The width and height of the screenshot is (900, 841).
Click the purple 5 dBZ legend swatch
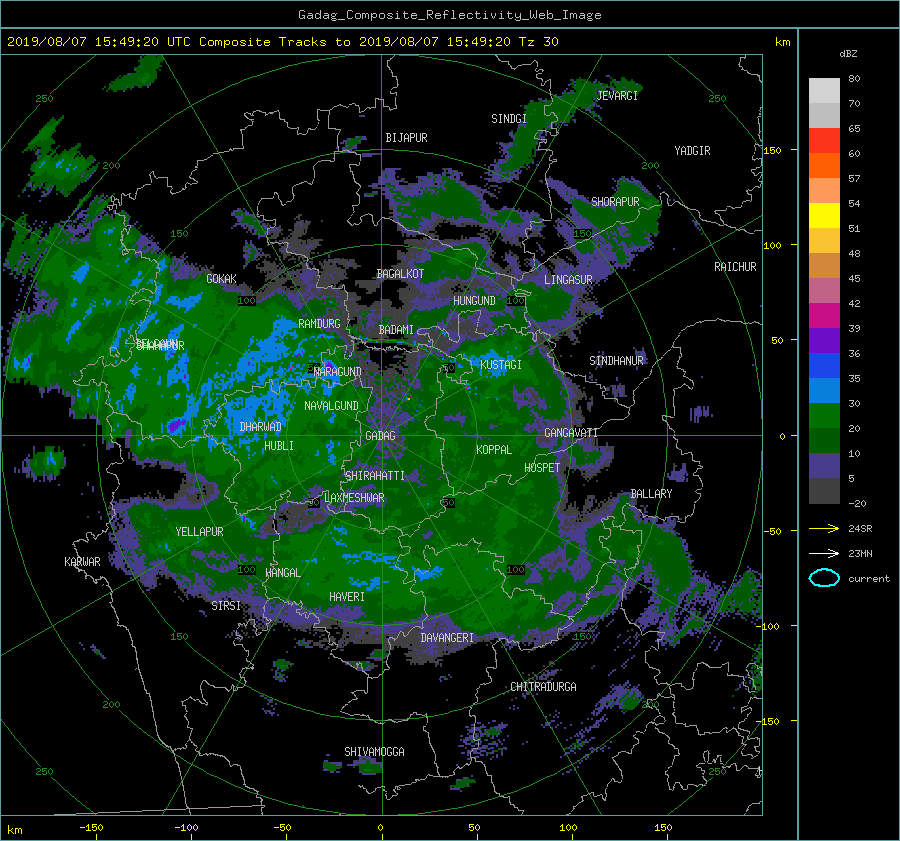coord(824,466)
